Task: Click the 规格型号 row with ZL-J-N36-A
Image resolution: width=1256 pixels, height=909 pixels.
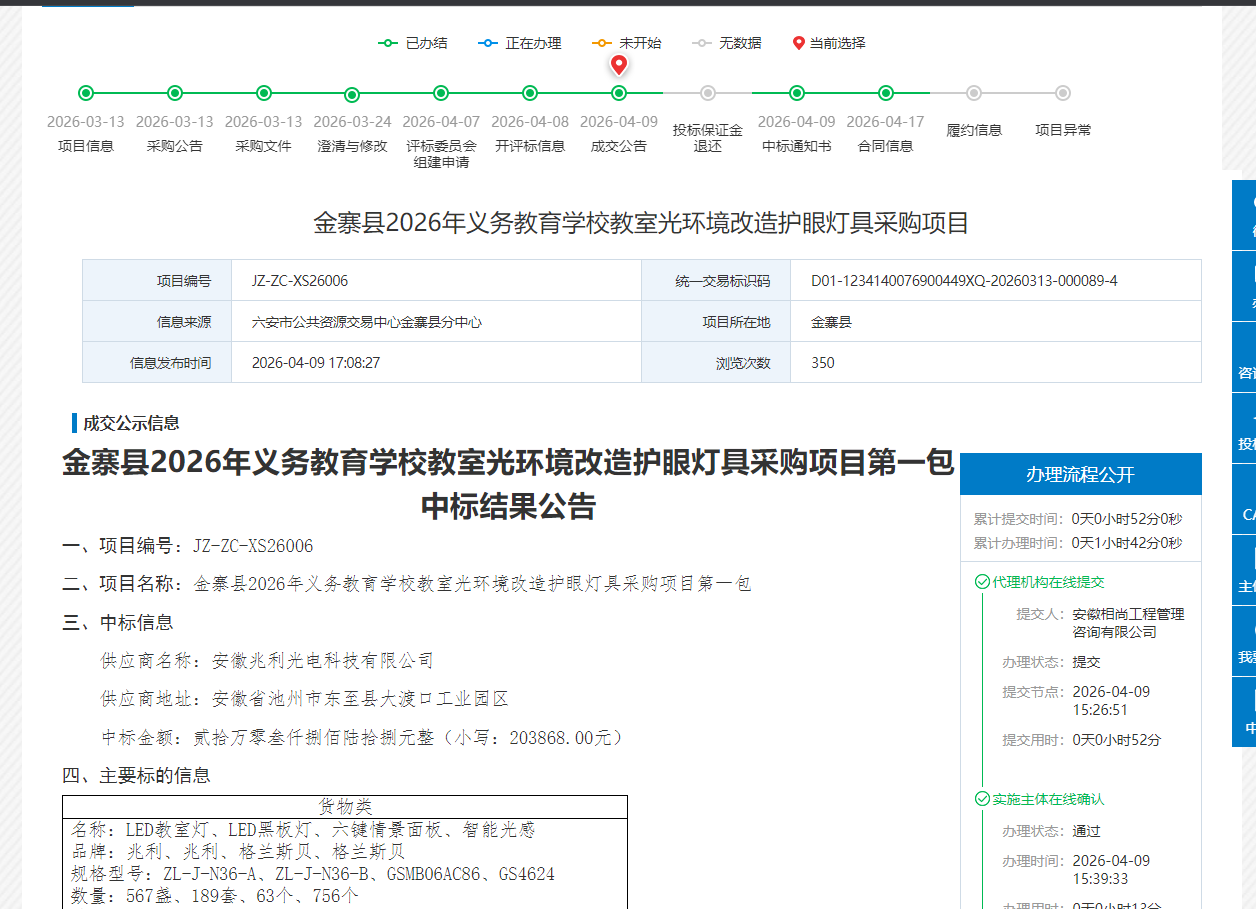Action: pos(313,874)
